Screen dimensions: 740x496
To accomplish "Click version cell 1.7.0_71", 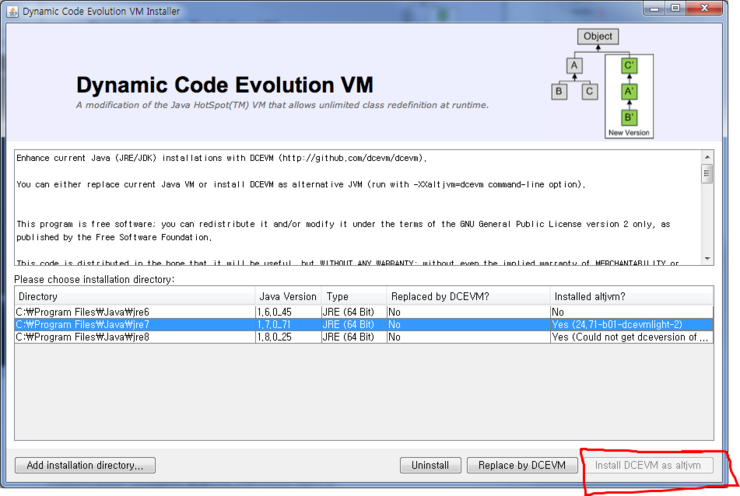I will click(288, 324).
